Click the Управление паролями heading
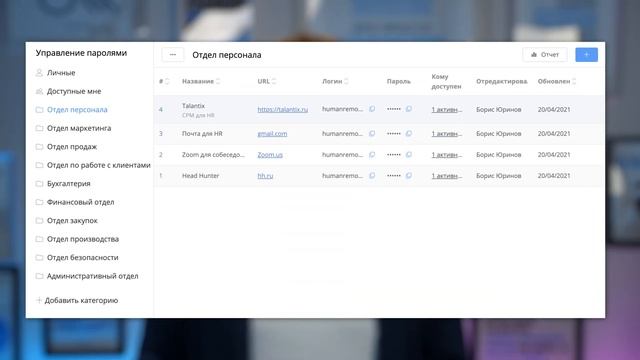The image size is (640, 360). (x=81, y=53)
